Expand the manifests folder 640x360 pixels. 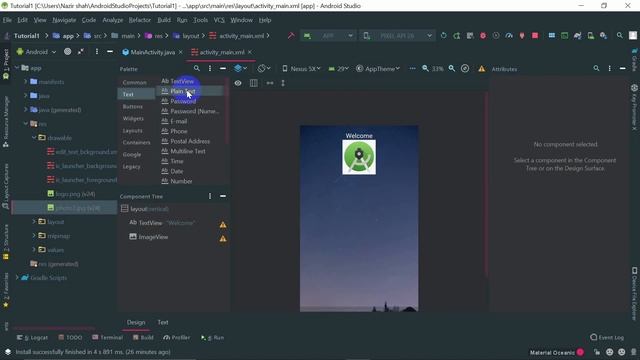[26, 82]
